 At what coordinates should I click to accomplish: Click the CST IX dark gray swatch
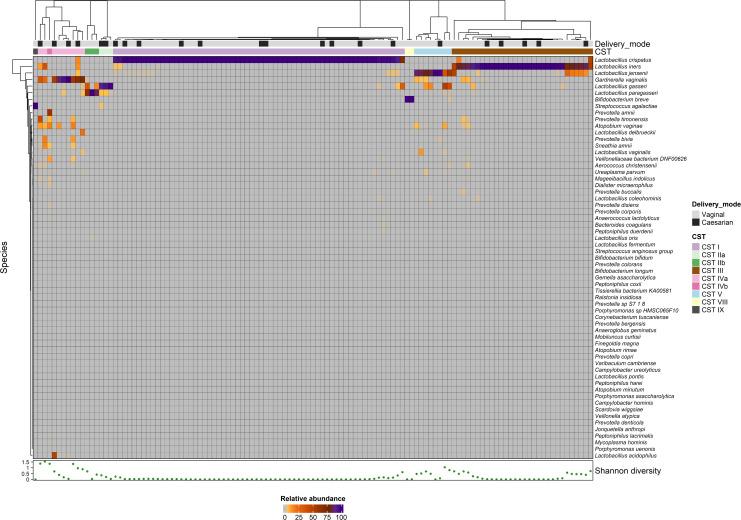pyautogui.click(x=696, y=310)
